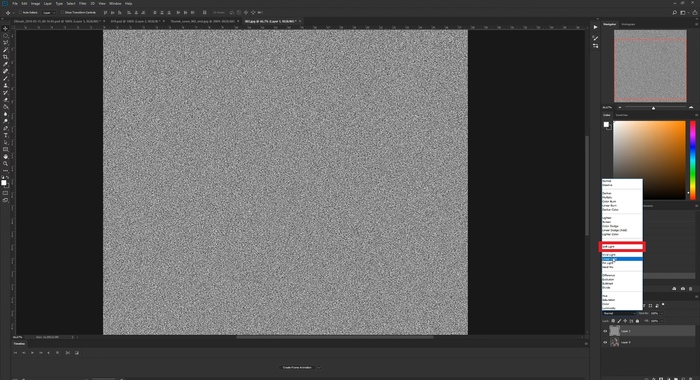The height and width of the screenshot is (380, 700).
Task: Select the Zoom tool
Action: (5, 164)
